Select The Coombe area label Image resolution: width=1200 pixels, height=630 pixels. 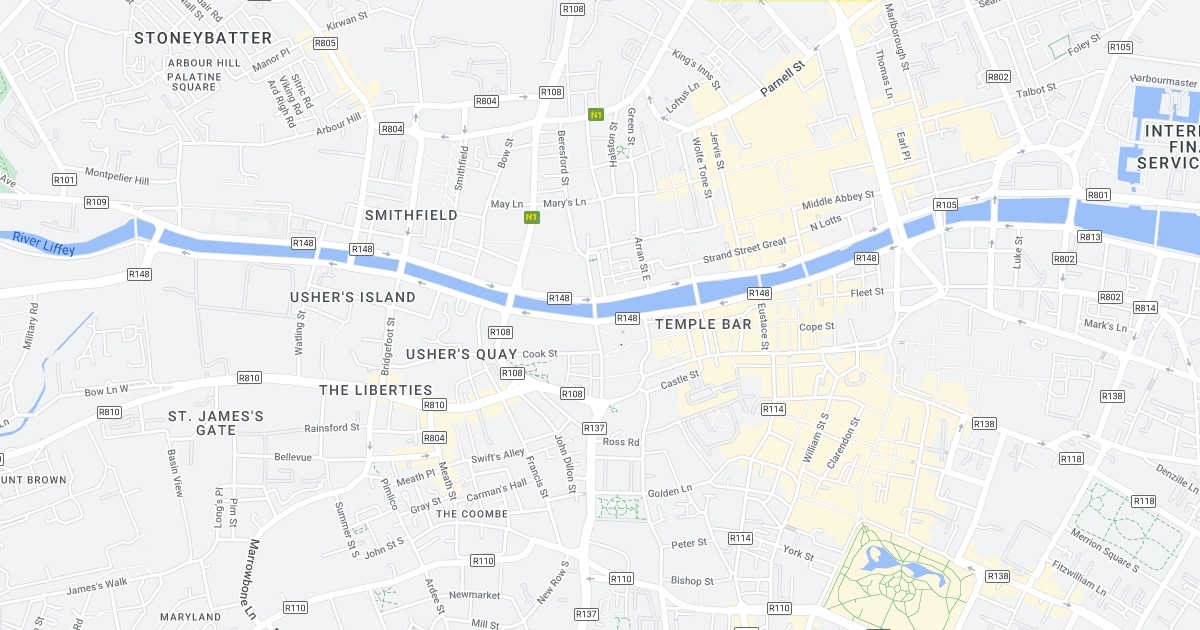pos(472,514)
